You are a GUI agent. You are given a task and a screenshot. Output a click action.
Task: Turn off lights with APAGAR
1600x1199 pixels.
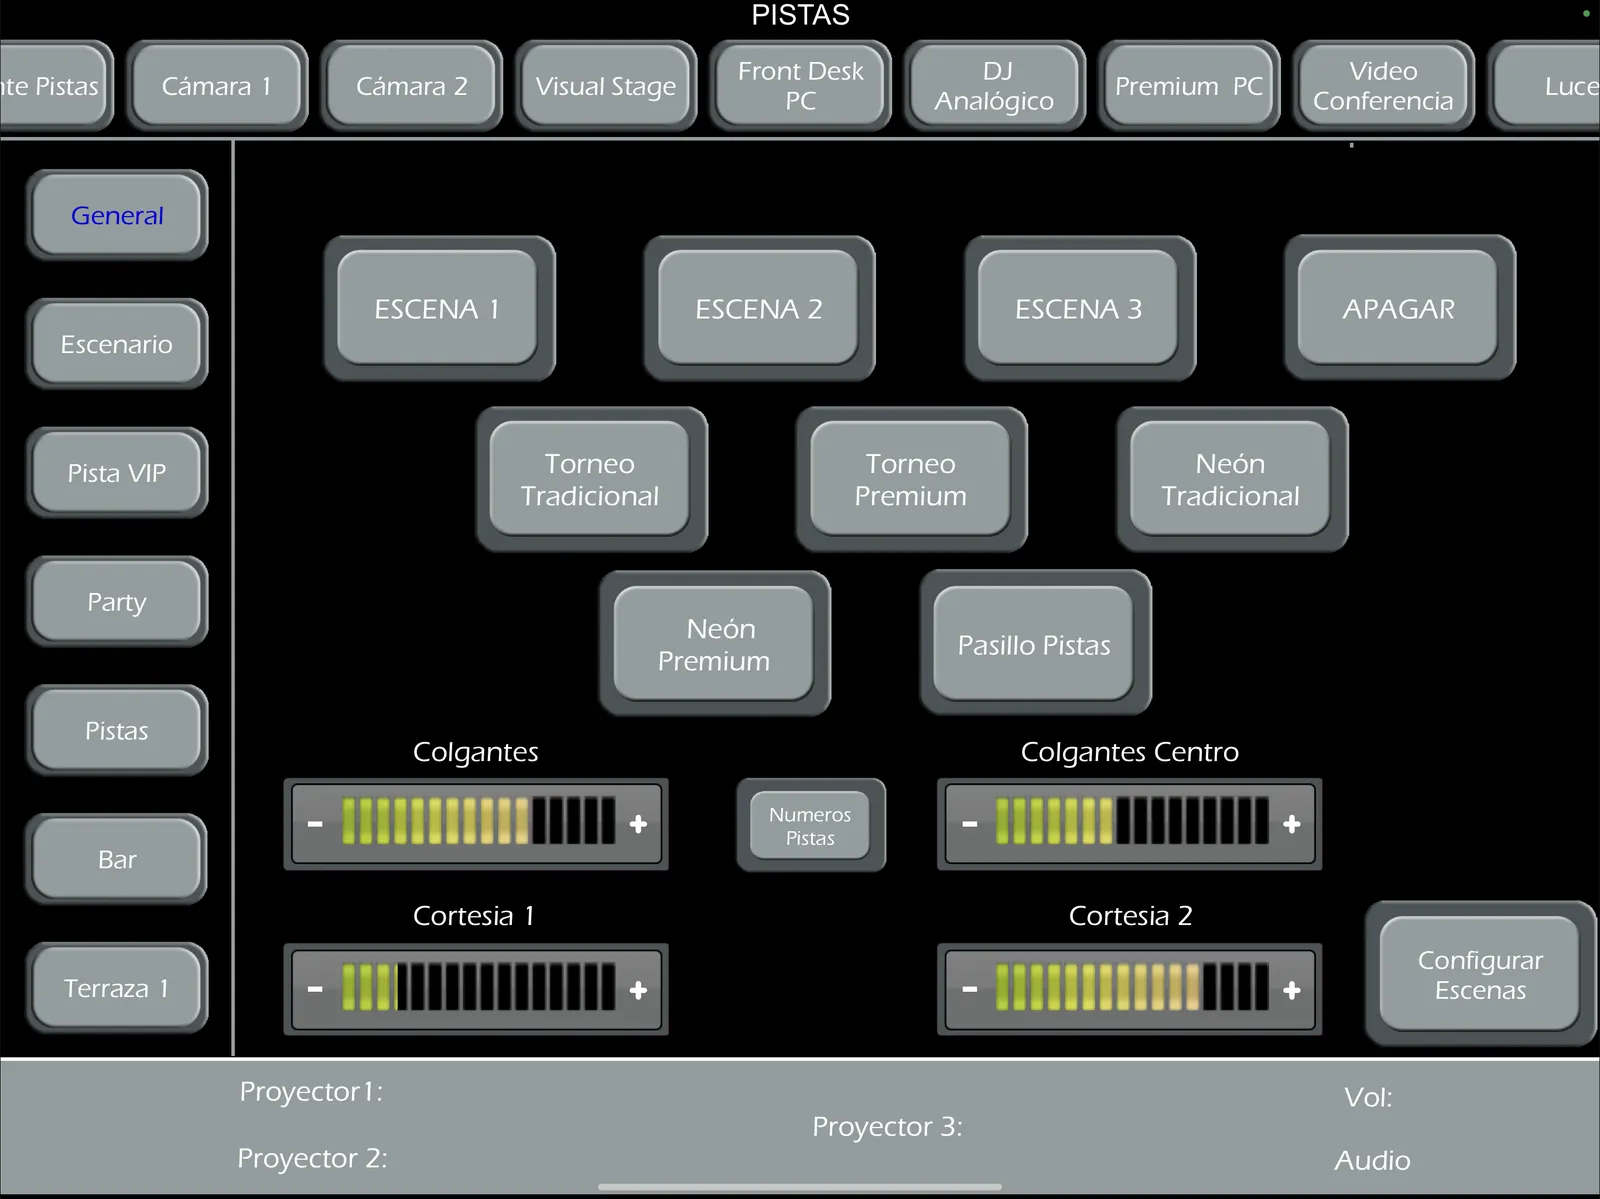[x=1398, y=309]
